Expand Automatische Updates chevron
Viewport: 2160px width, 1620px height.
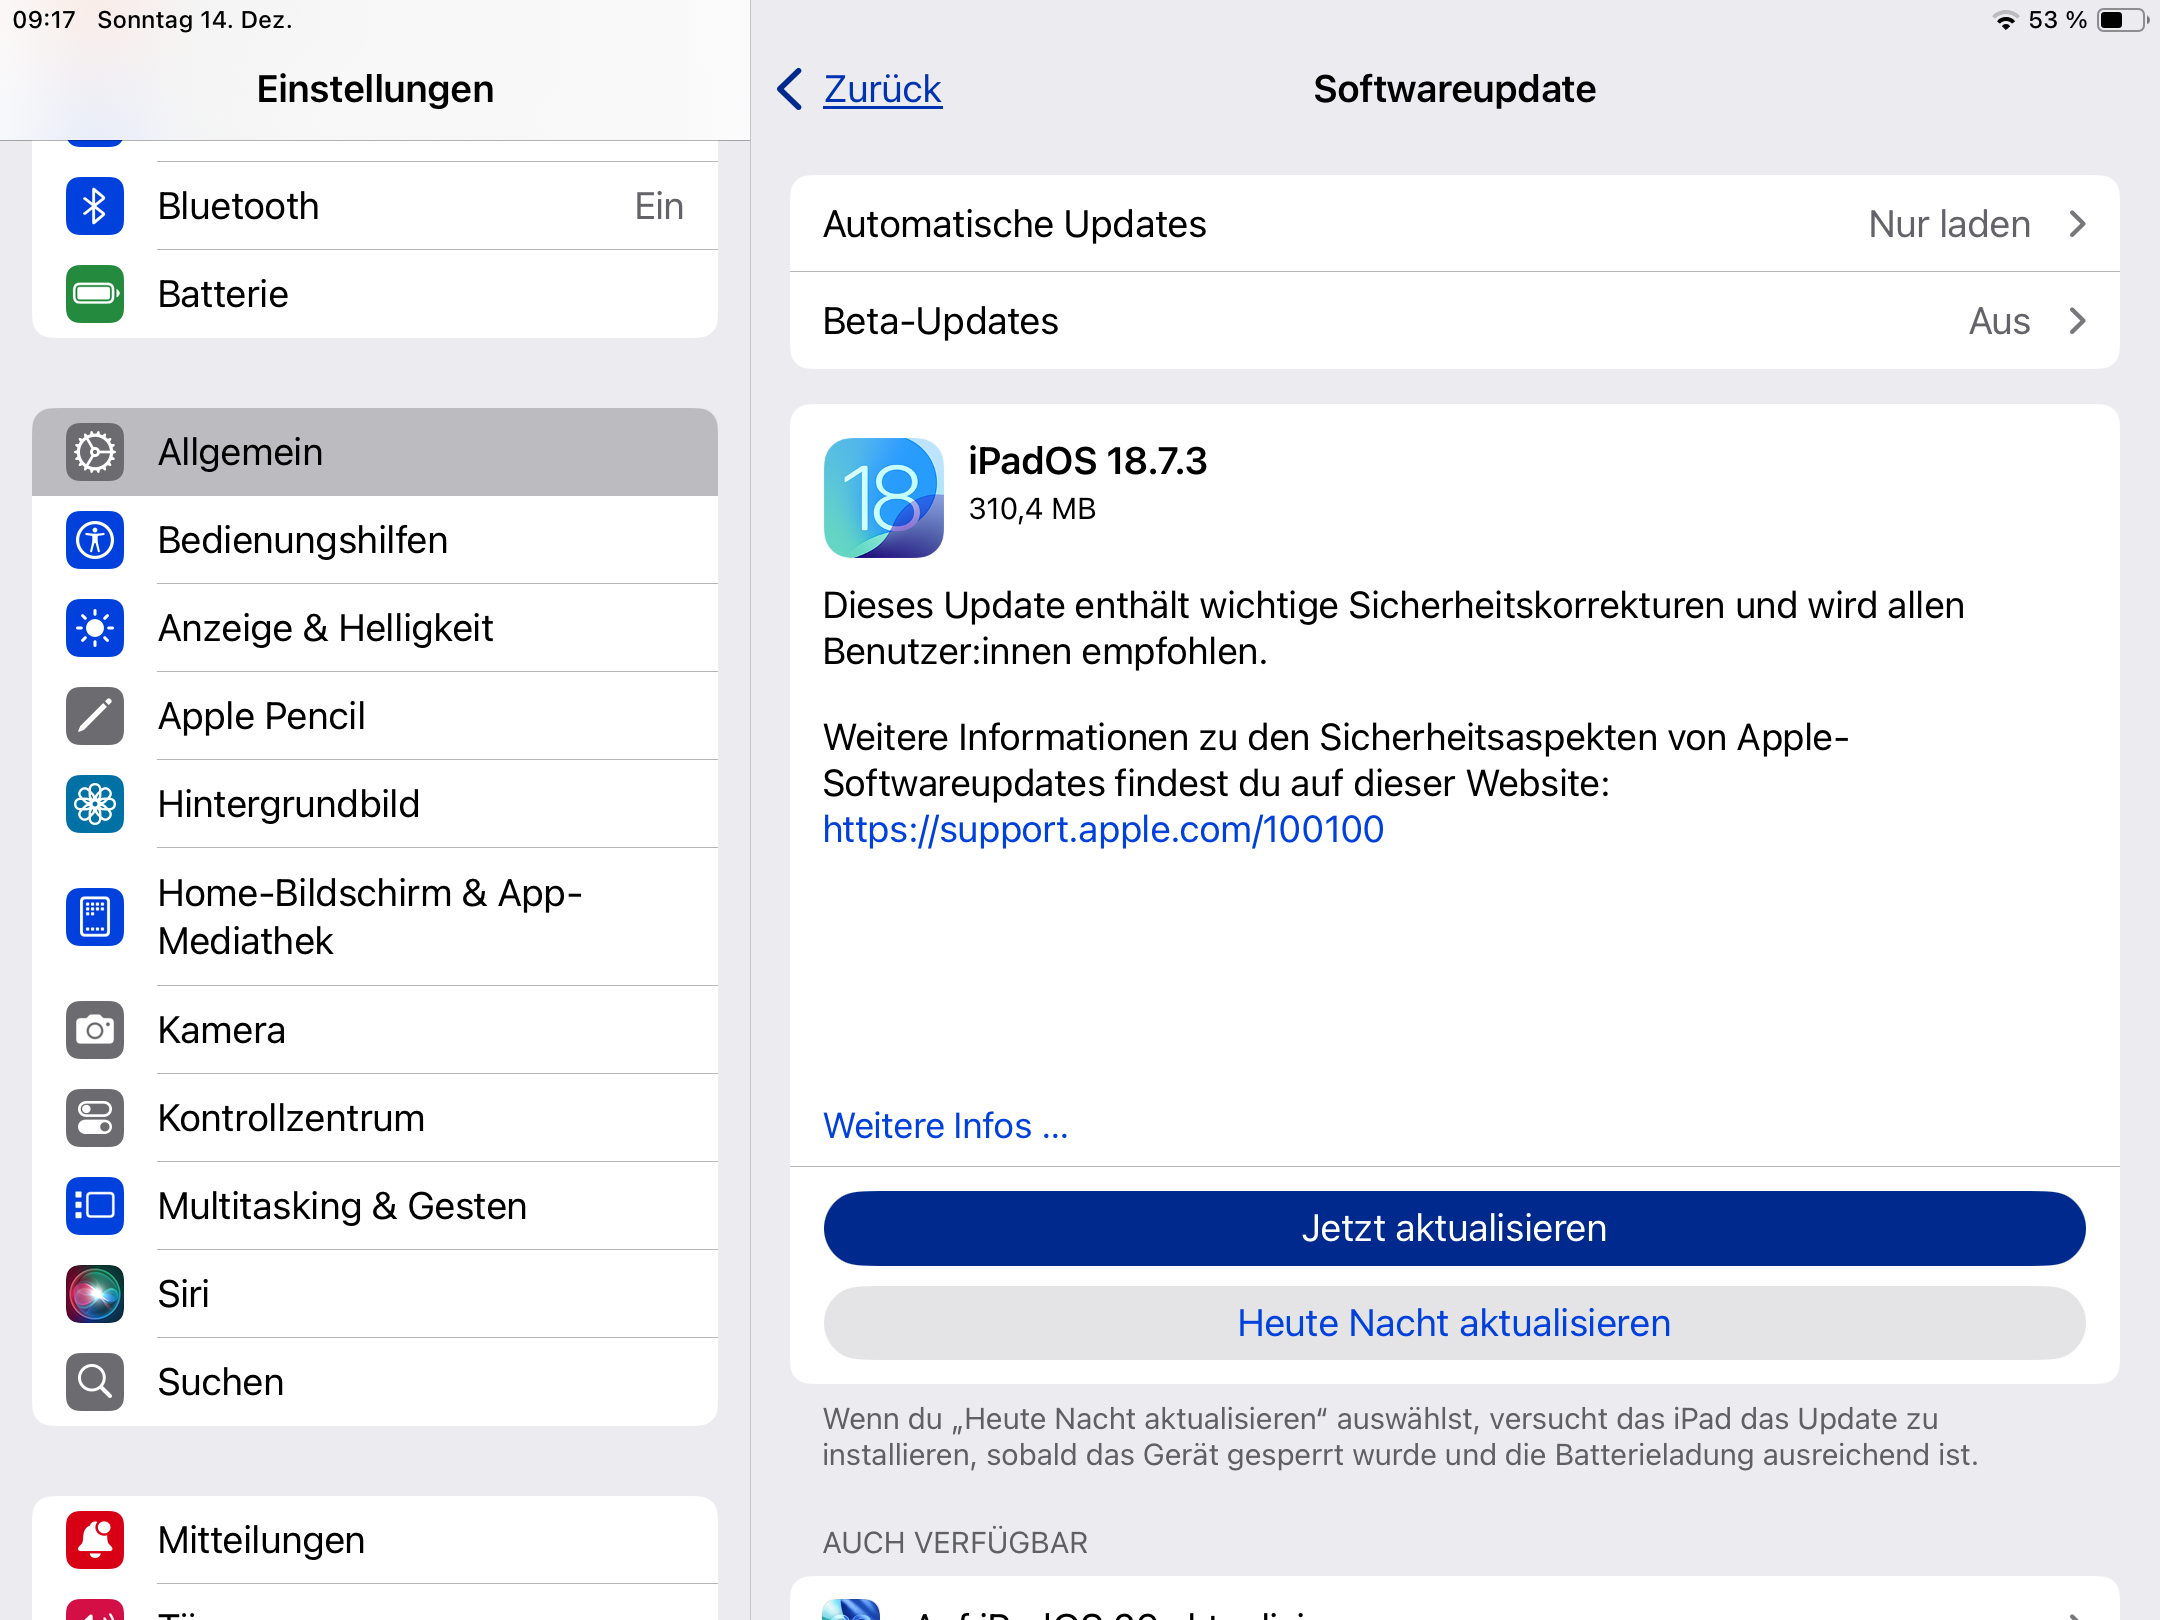pos(2077,224)
